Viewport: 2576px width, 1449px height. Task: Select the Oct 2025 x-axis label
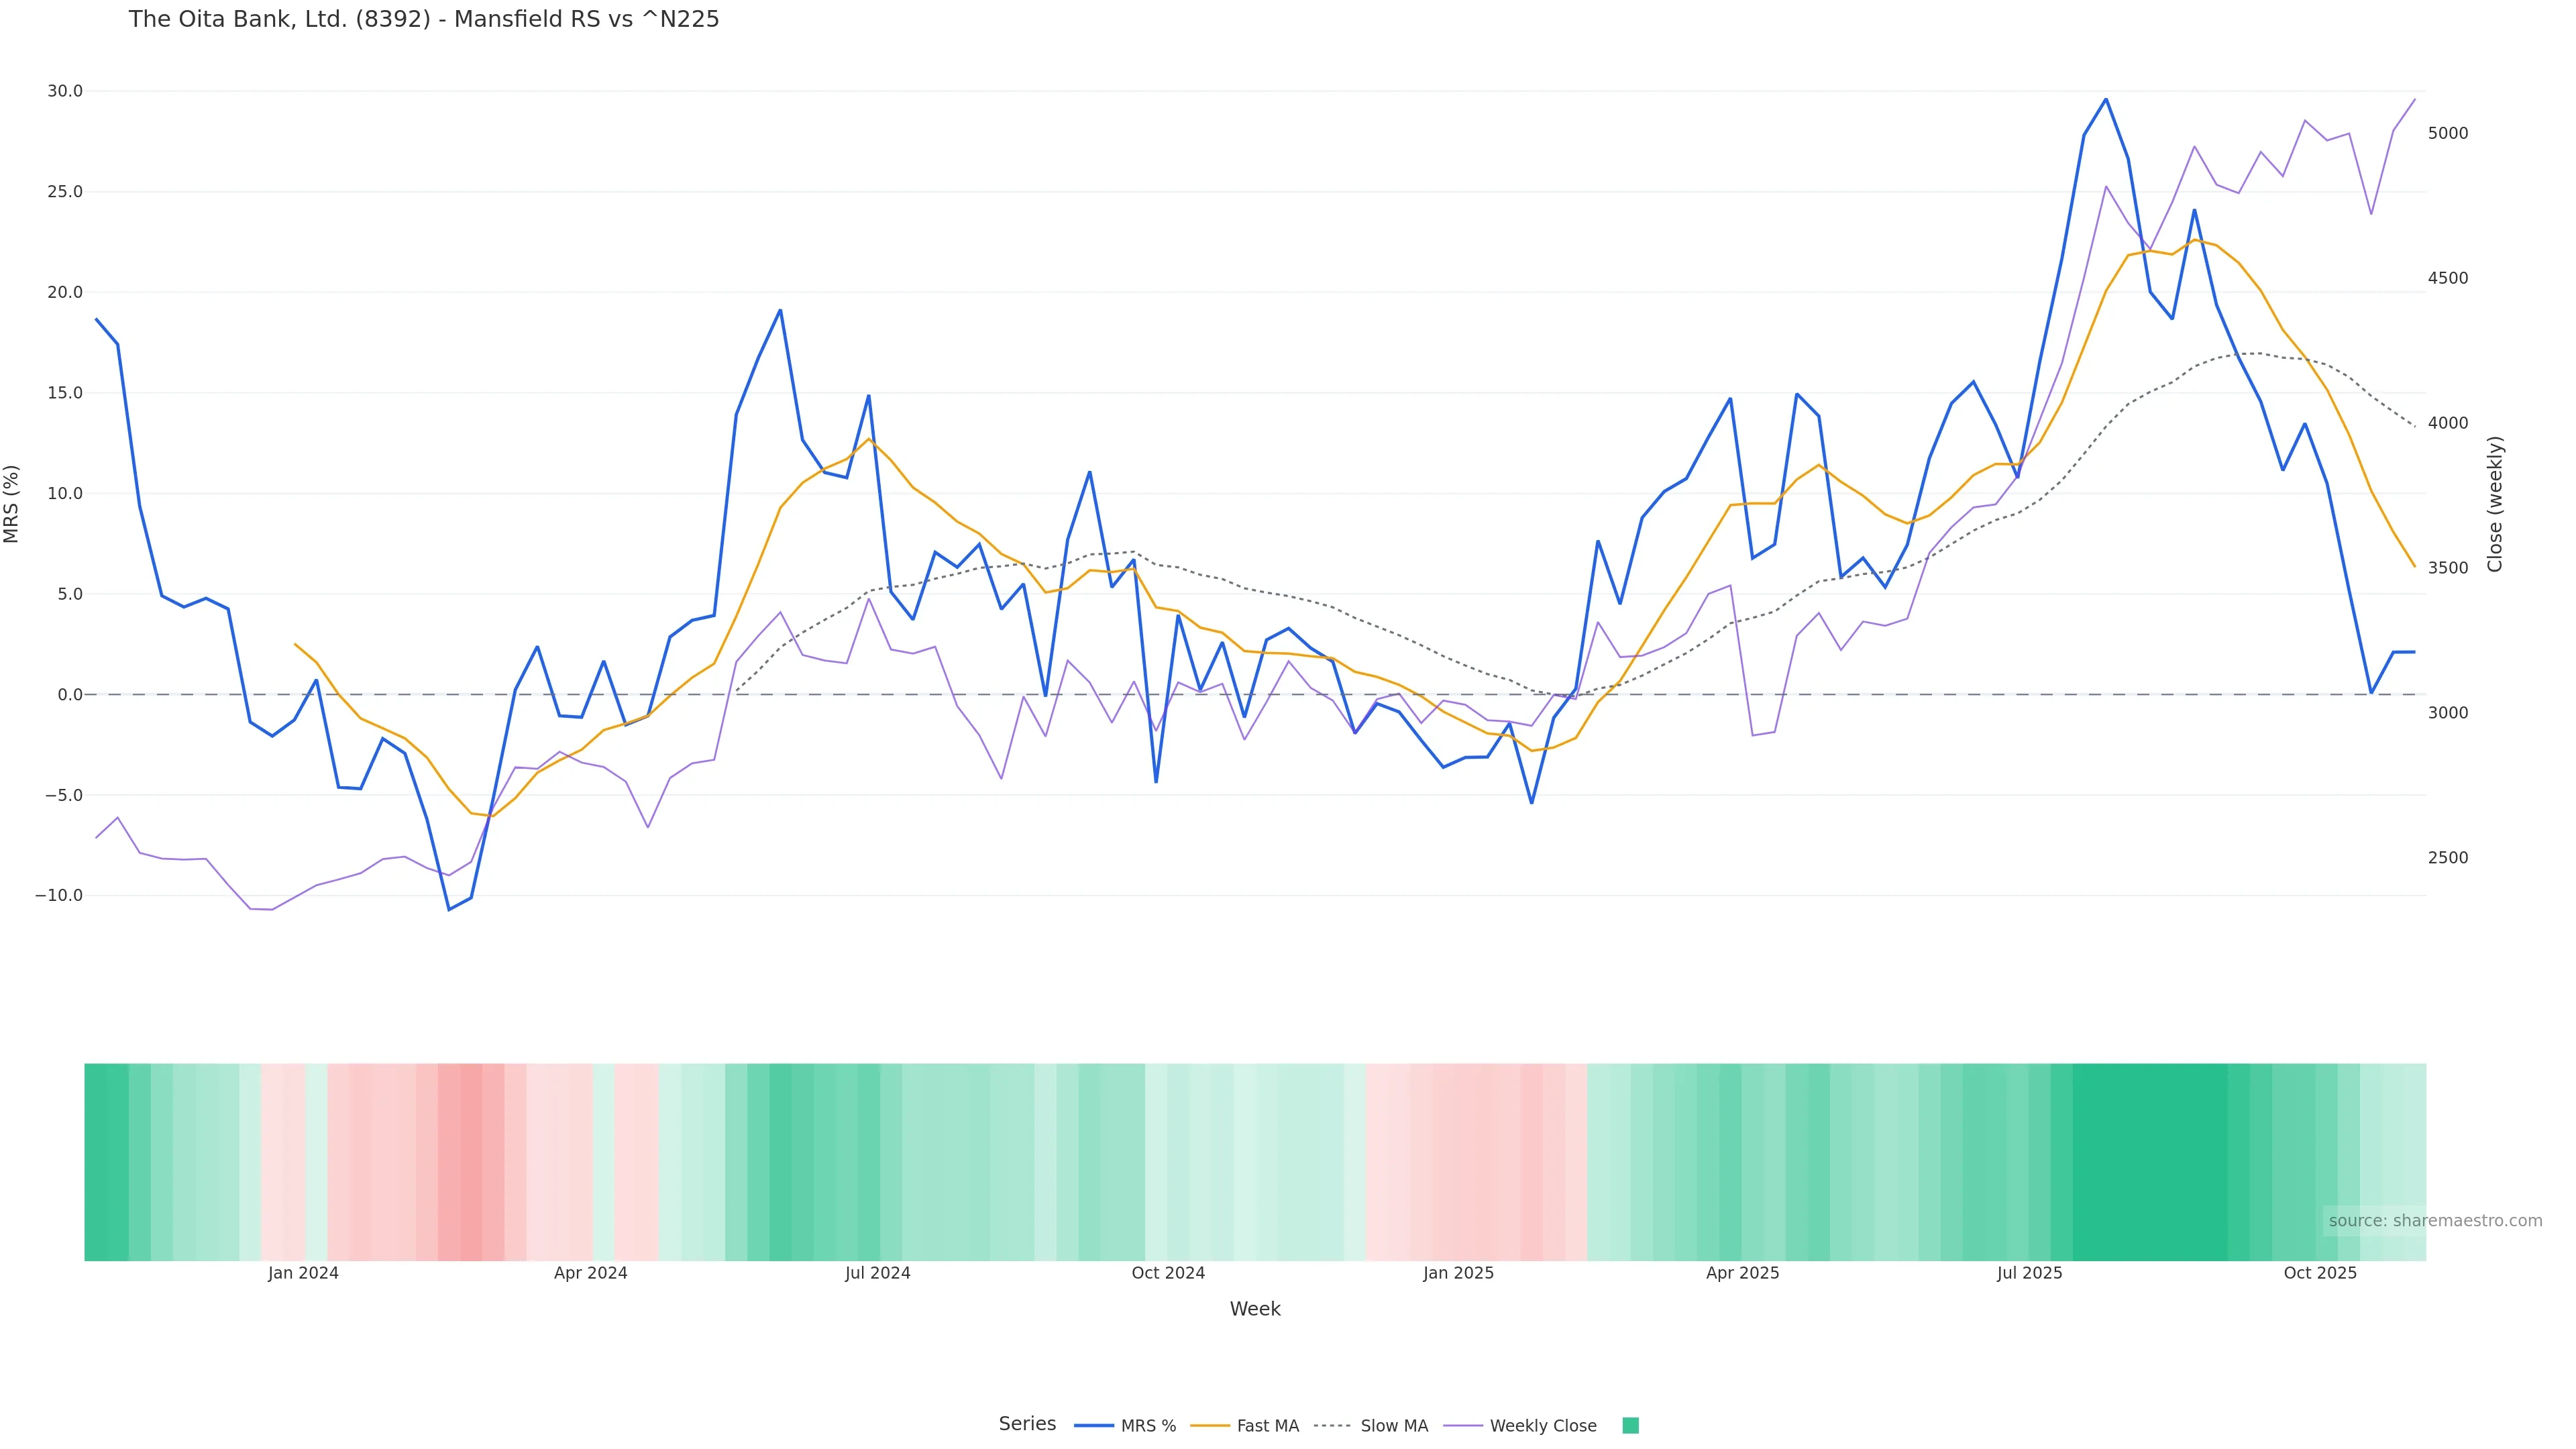[x=2320, y=1273]
